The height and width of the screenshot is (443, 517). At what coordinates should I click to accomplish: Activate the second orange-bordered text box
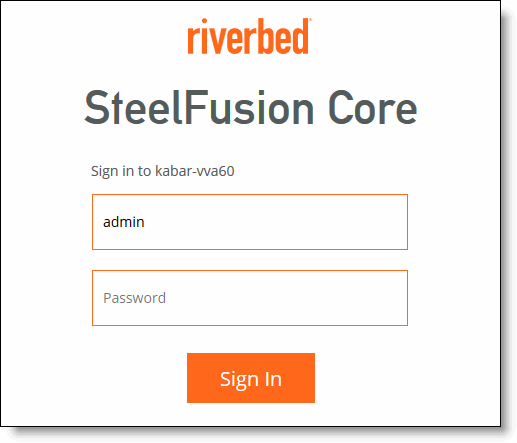tap(250, 298)
